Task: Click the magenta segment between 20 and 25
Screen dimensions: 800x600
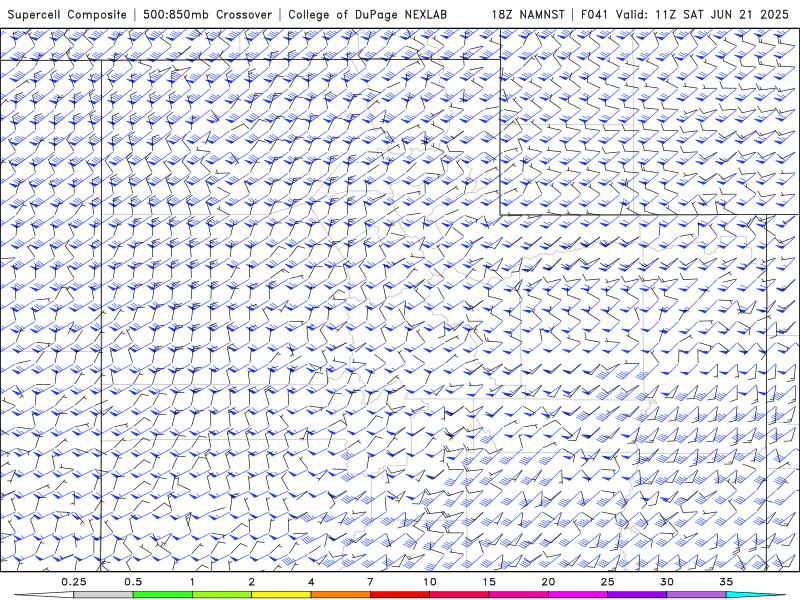Action: [578, 595]
